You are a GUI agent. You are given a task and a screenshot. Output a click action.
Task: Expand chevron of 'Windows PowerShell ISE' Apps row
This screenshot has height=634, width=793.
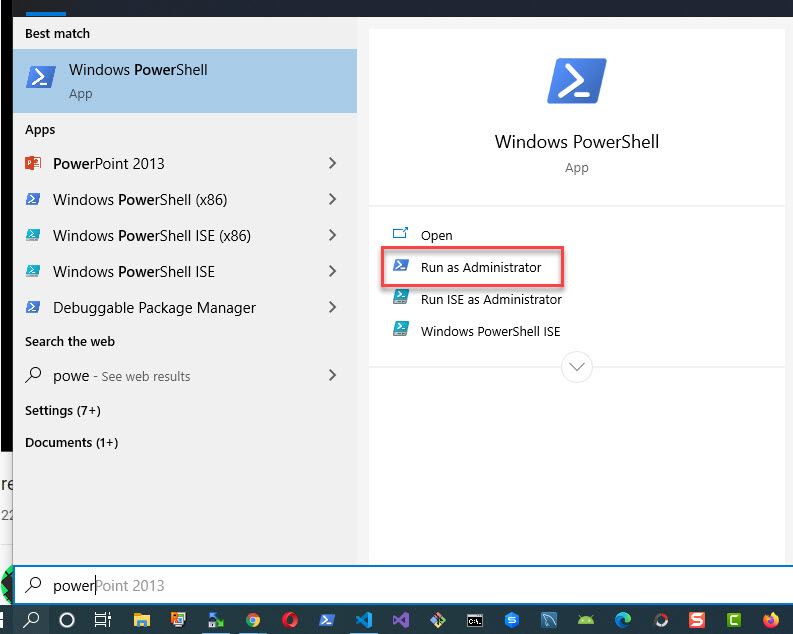click(332, 271)
